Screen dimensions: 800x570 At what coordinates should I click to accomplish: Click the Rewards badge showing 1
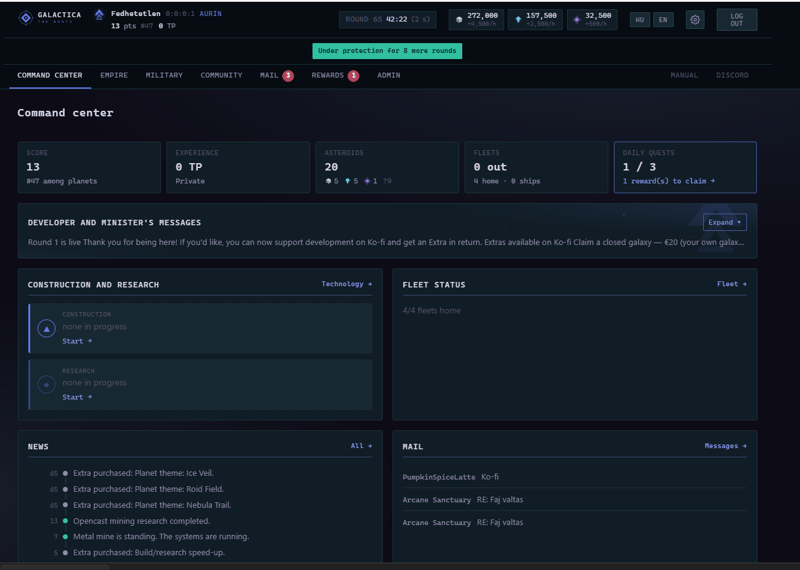(354, 76)
